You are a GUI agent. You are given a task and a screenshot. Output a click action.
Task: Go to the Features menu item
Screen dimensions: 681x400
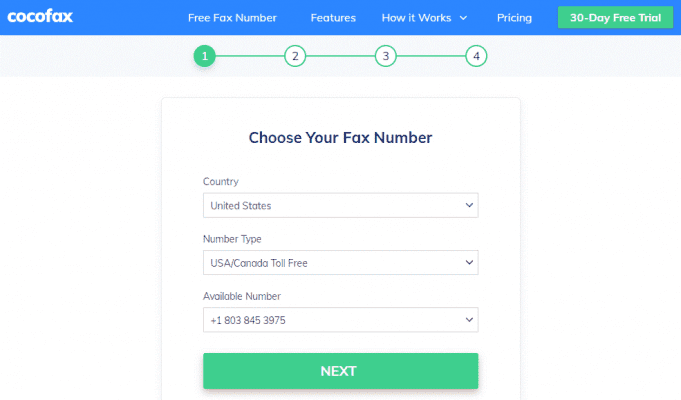(333, 18)
